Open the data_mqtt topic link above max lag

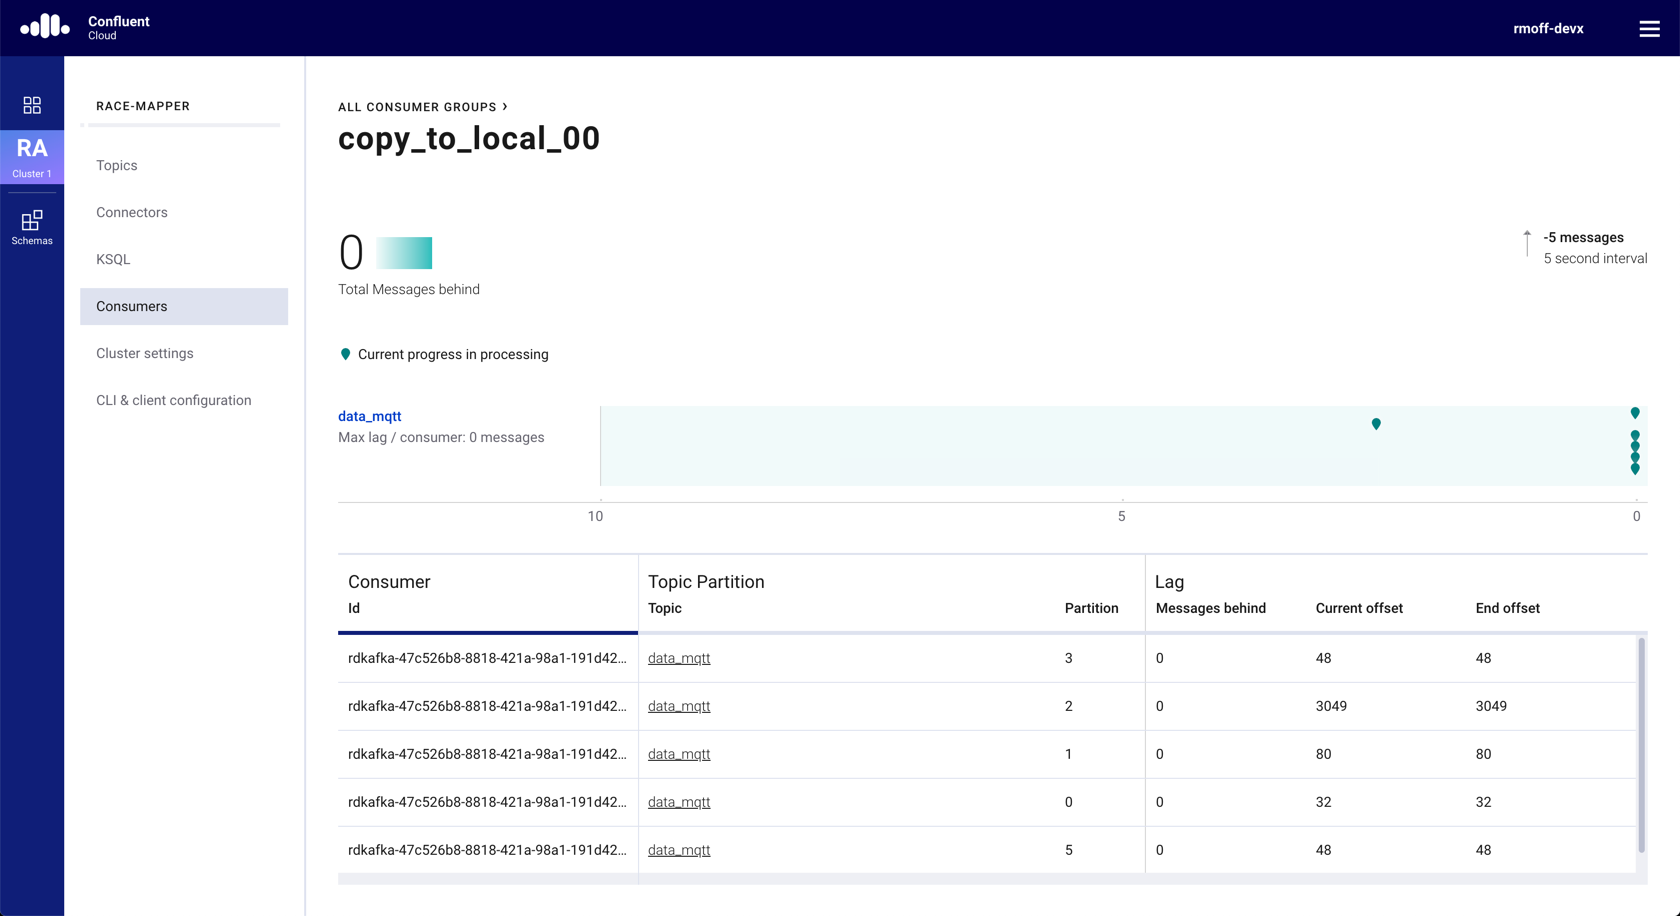point(369,416)
